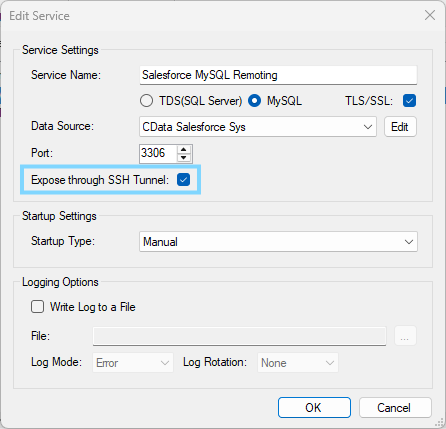The image size is (446, 429).
Task: Click the file browse ellipsis button
Action: [405, 336]
